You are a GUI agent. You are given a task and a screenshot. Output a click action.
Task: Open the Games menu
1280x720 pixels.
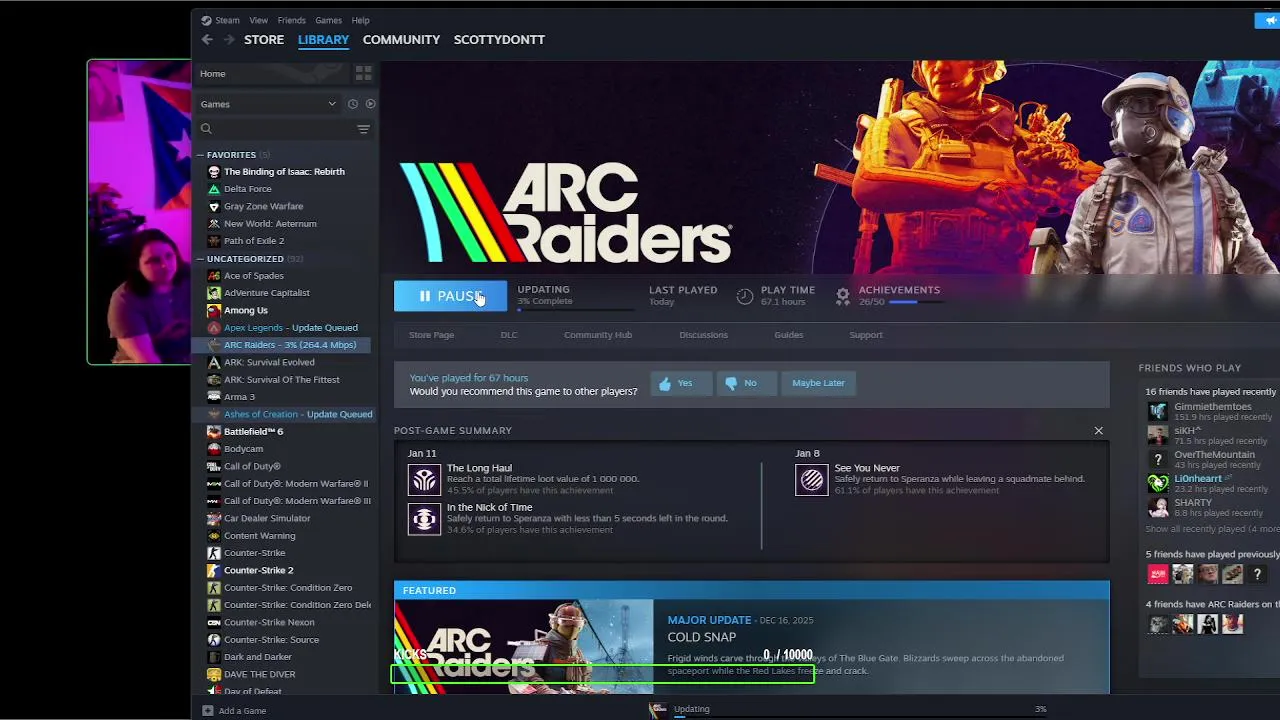coord(328,20)
